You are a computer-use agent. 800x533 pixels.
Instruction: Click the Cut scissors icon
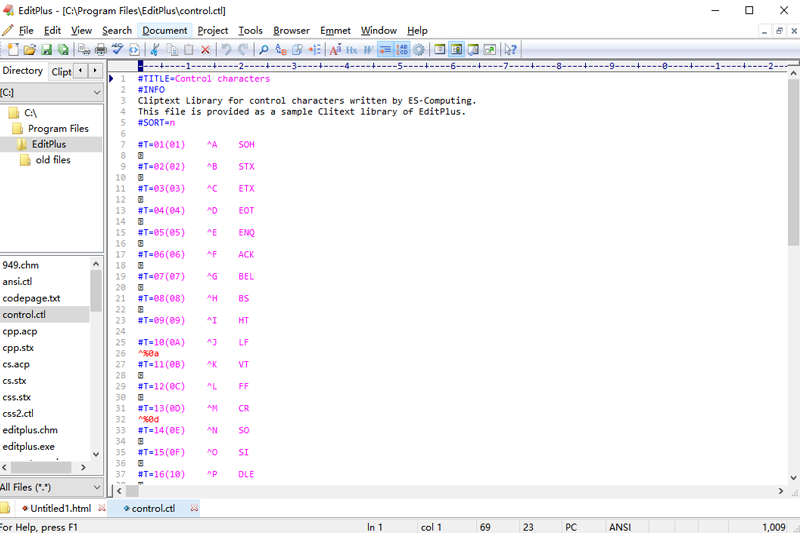(155, 49)
